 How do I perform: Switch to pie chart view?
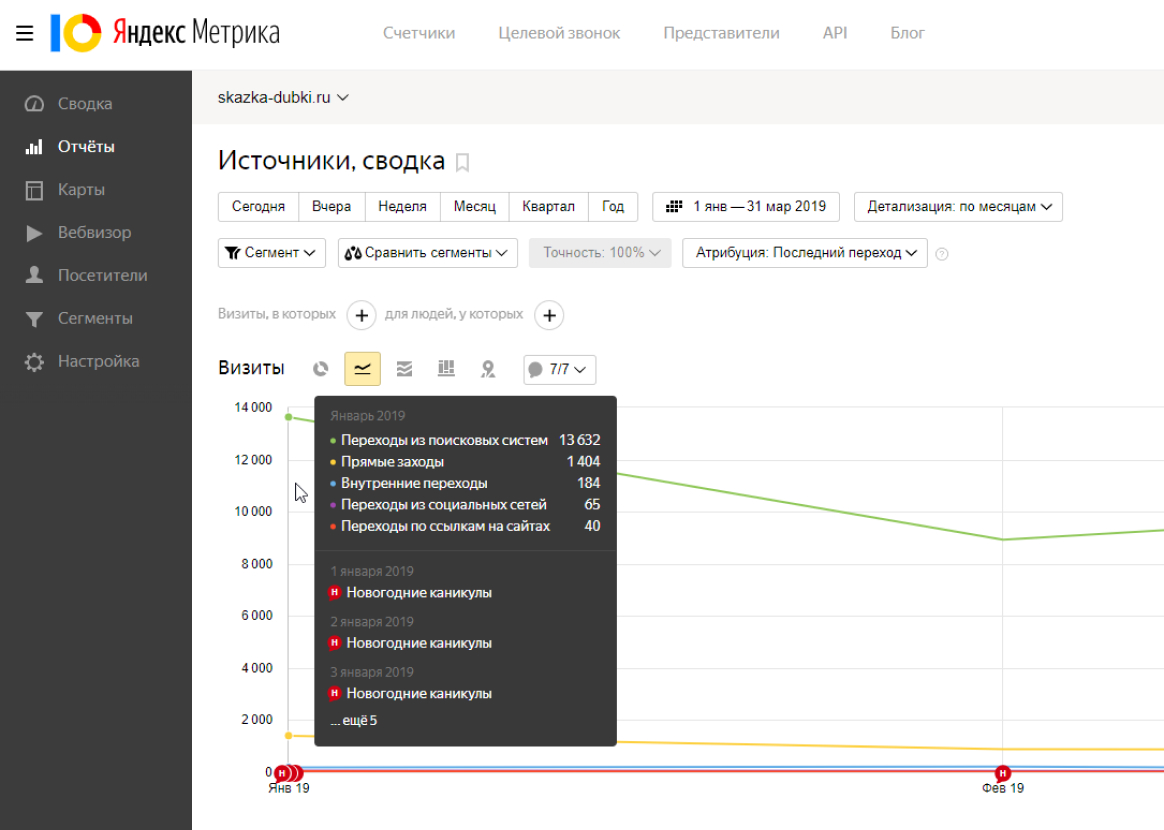pyautogui.click(x=320, y=369)
